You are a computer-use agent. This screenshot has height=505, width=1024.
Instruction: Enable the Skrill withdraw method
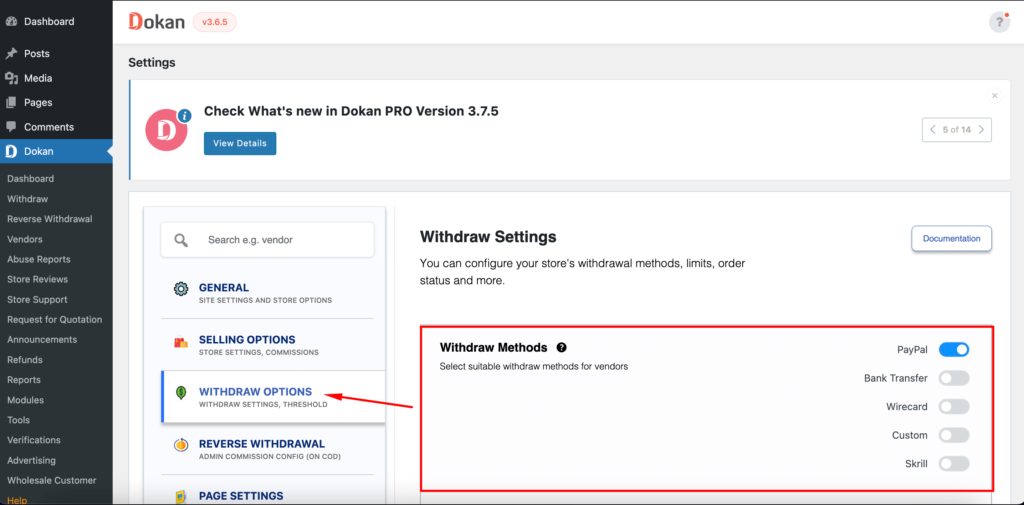954,464
